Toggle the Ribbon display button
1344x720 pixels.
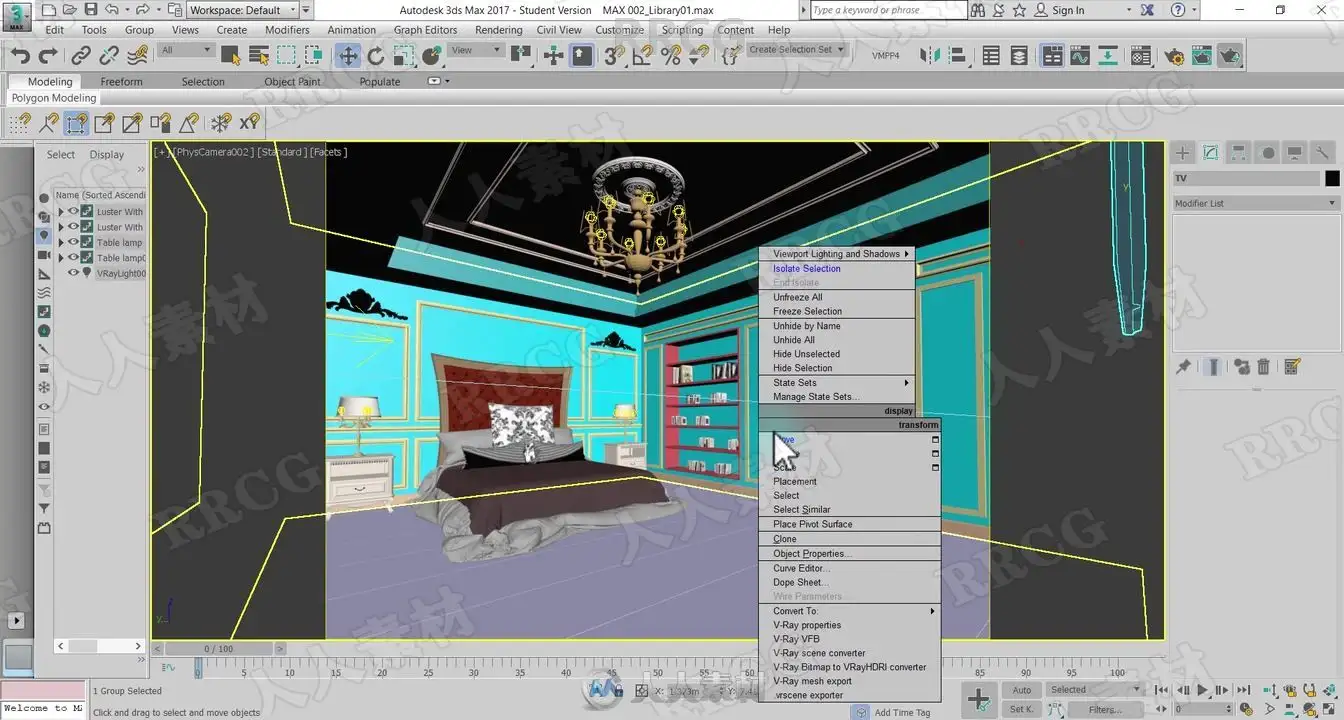tap(1052, 56)
